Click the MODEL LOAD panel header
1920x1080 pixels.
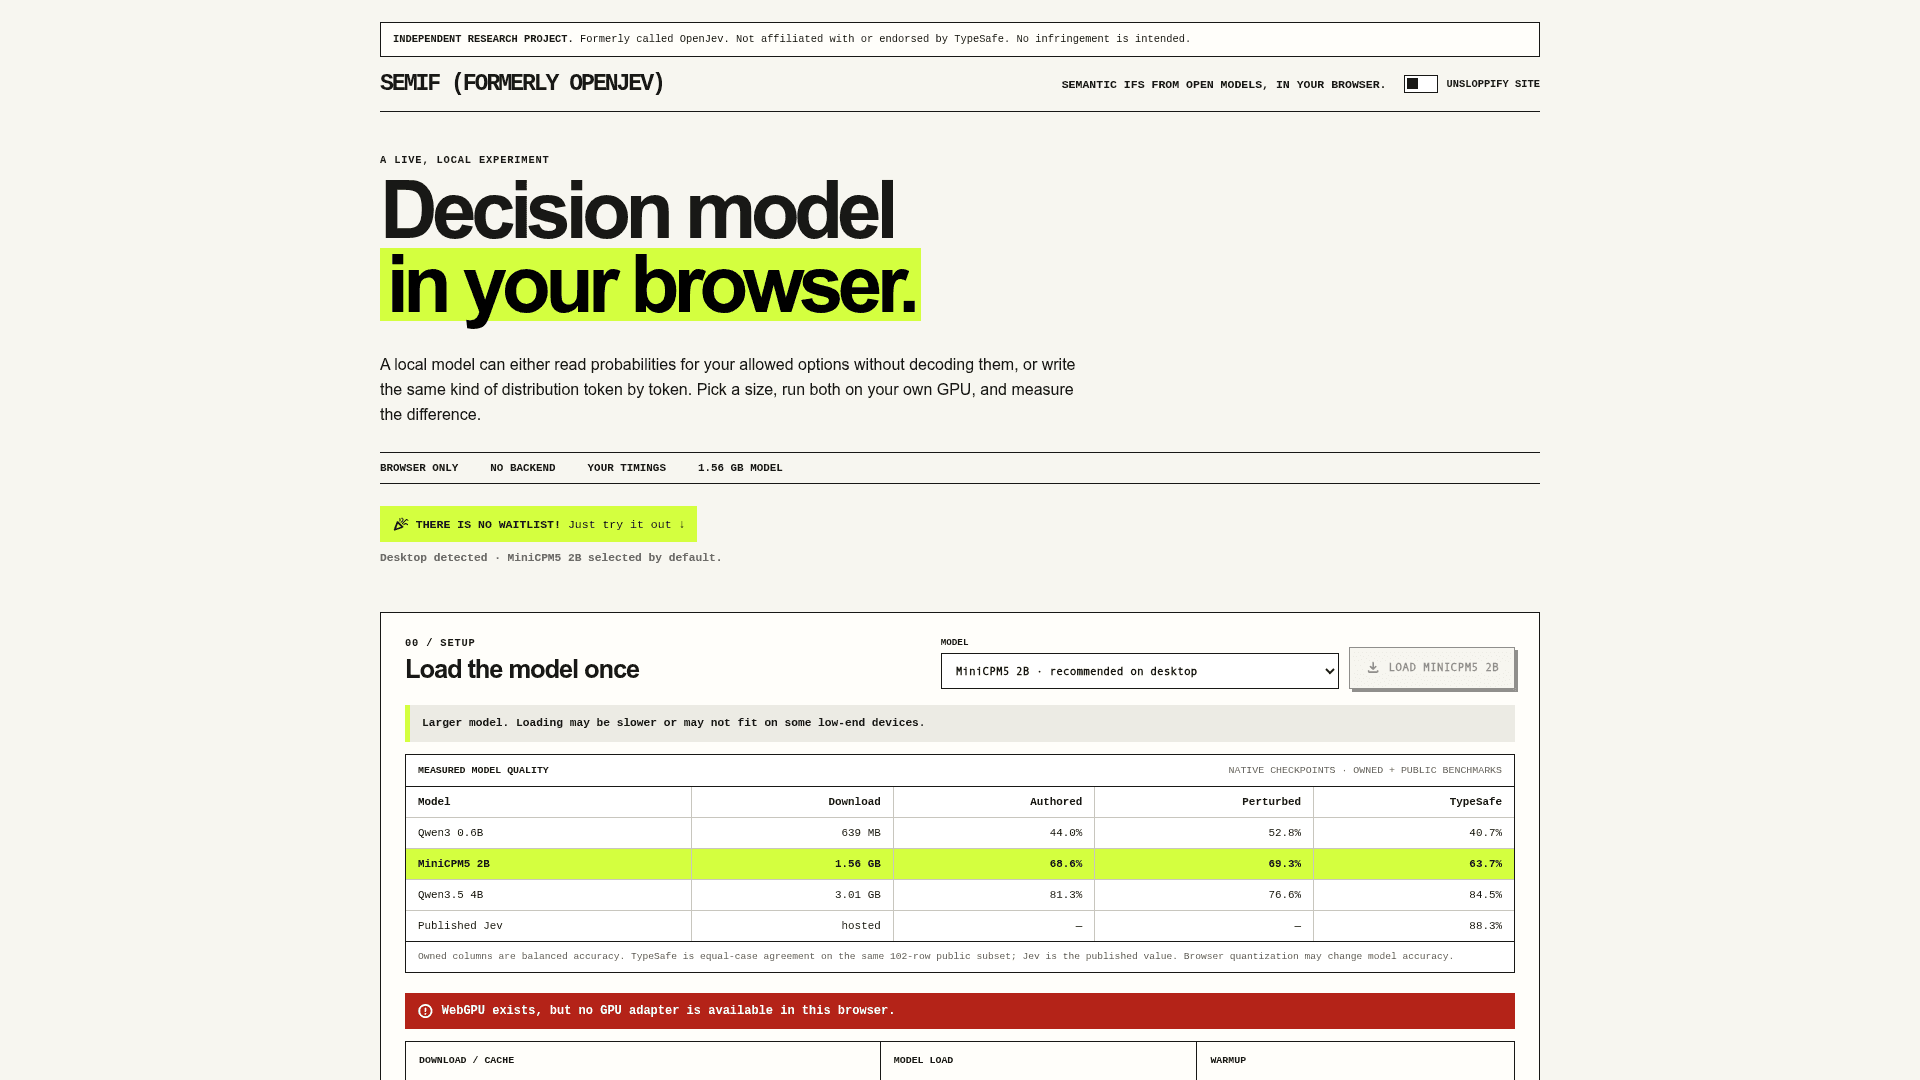point(923,1060)
